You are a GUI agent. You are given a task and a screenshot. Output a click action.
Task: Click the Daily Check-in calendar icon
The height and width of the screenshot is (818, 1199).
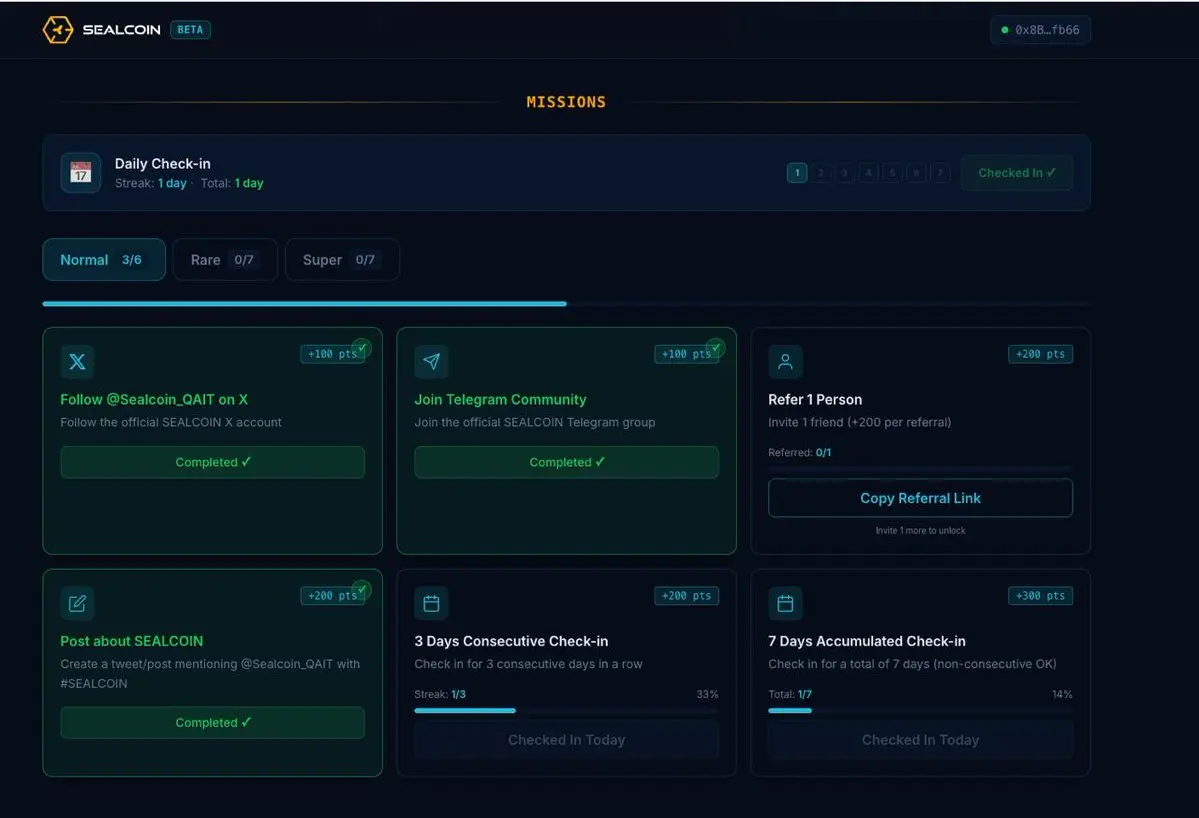tap(81, 173)
